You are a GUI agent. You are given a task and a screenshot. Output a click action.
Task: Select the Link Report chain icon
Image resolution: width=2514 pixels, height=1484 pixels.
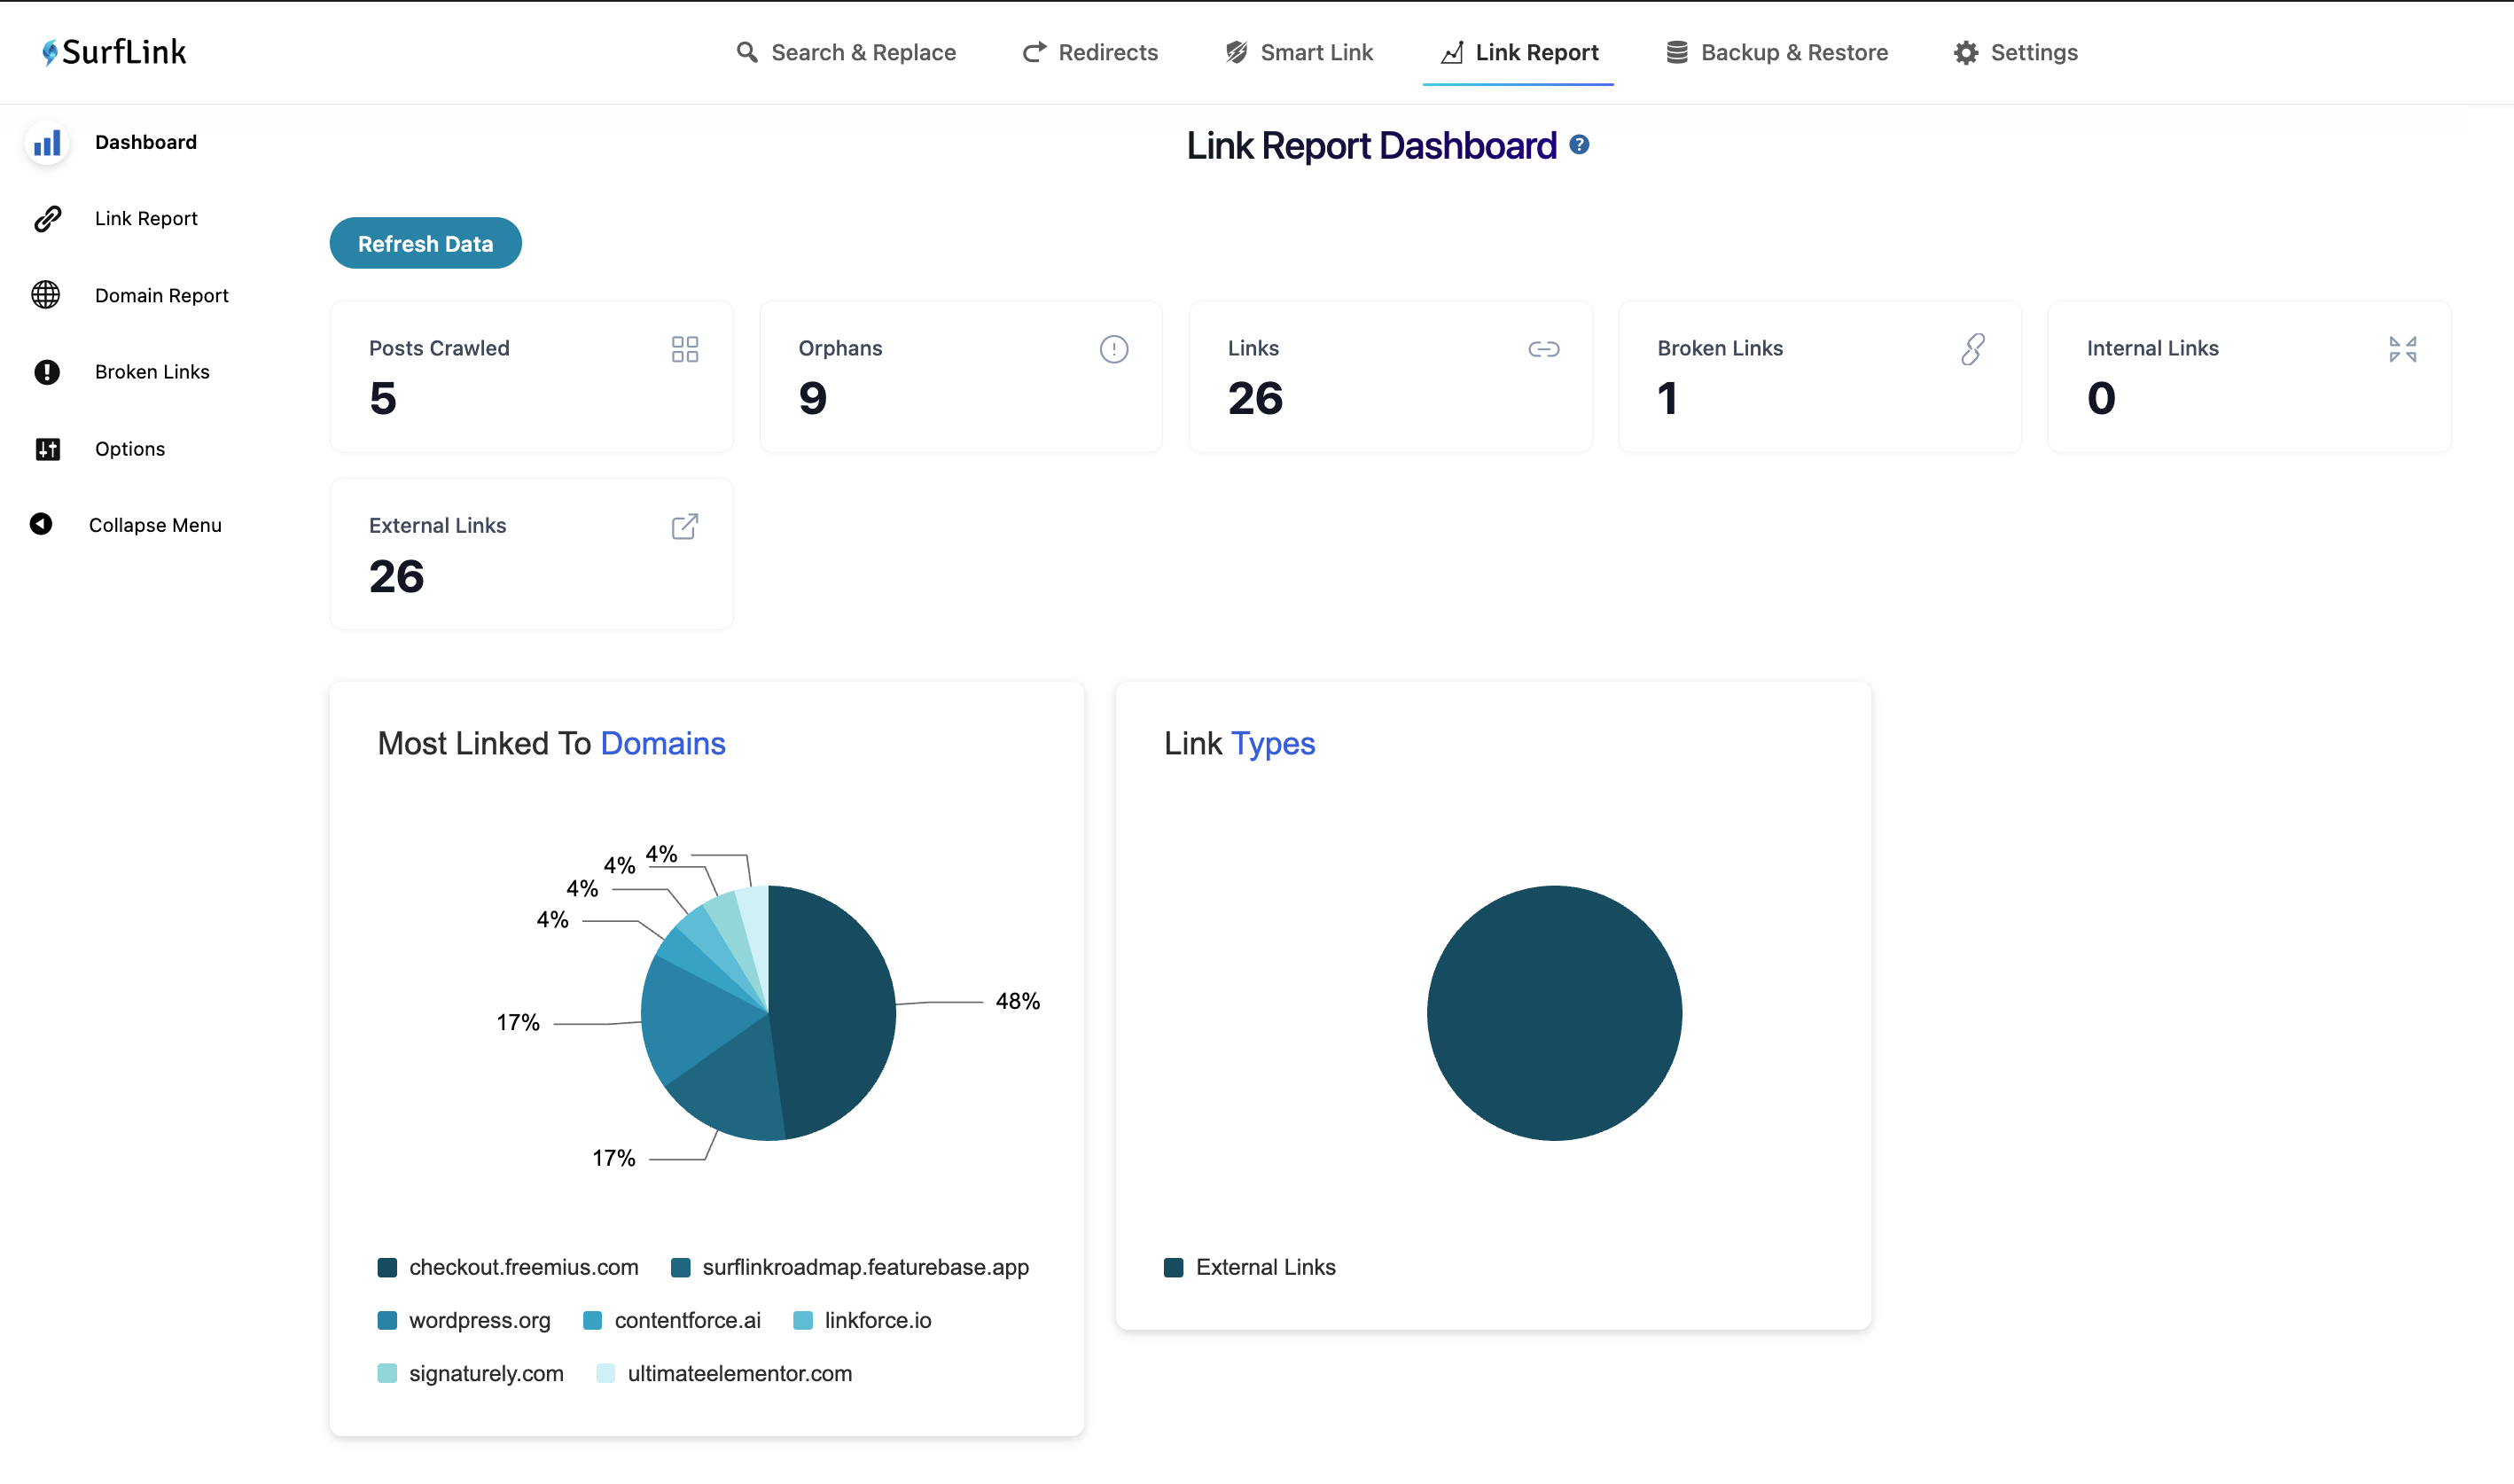click(x=47, y=219)
